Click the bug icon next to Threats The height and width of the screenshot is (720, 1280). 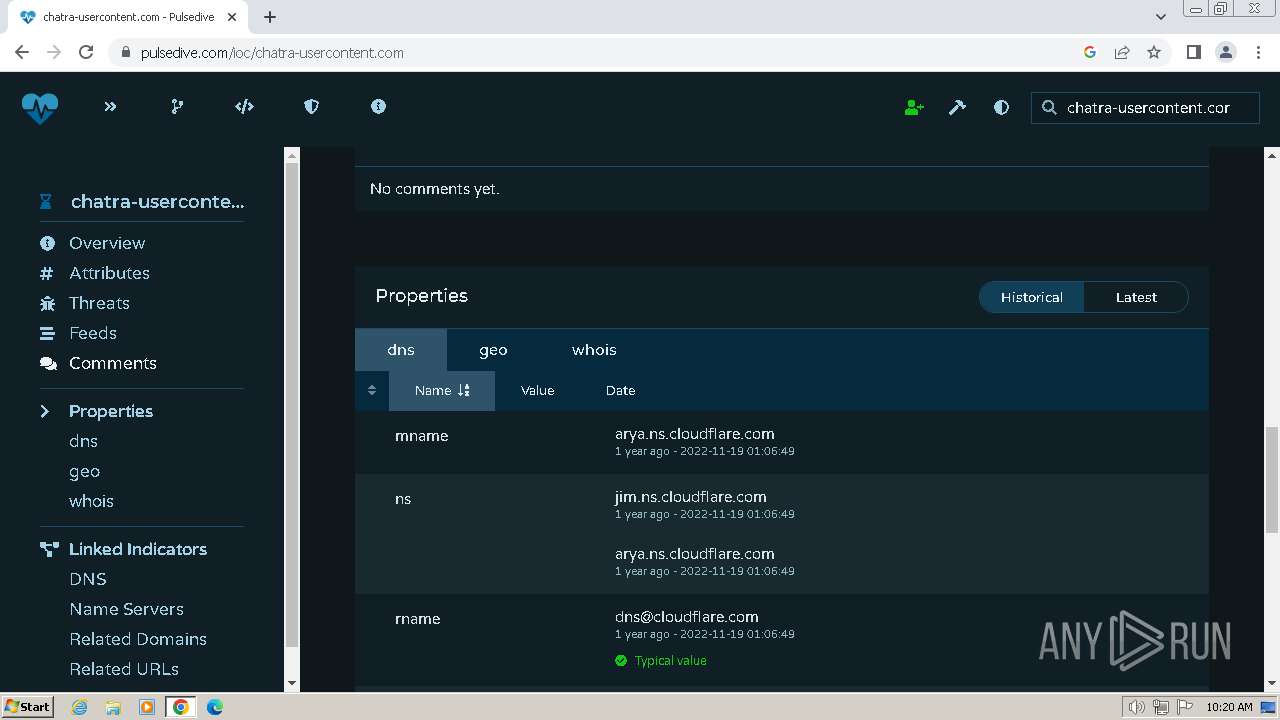[47, 303]
